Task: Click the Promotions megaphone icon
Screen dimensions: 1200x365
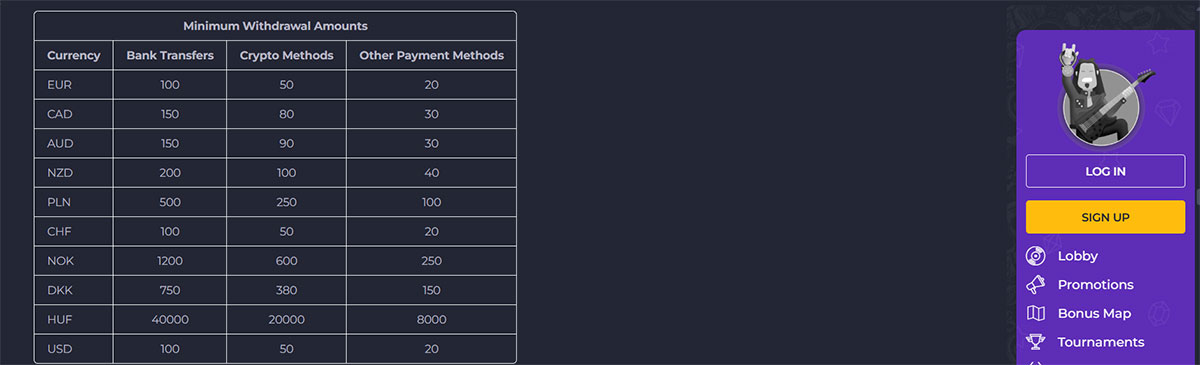Action: pyautogui.click(x=1037, y=285)
